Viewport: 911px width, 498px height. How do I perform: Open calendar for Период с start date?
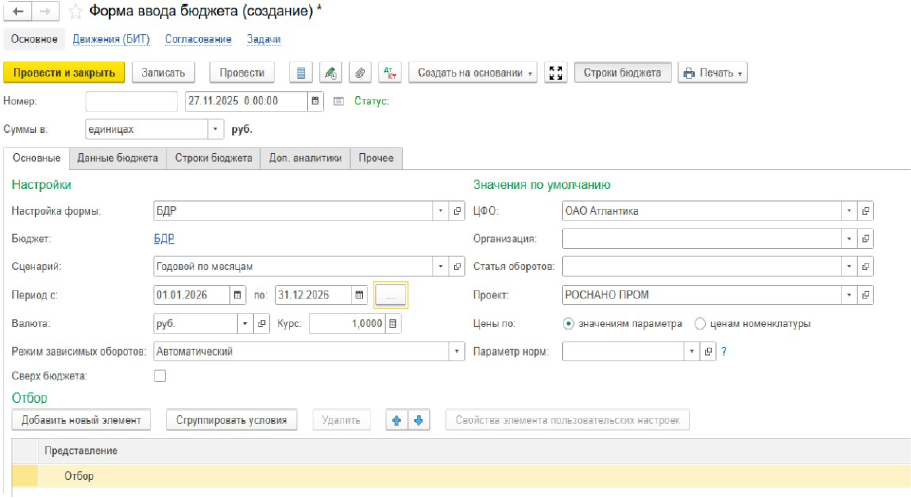(237, 295)
